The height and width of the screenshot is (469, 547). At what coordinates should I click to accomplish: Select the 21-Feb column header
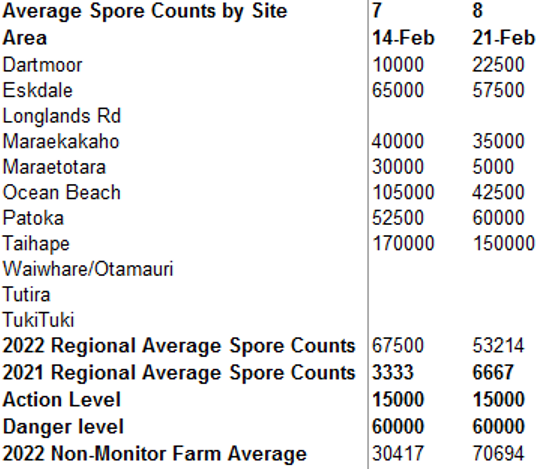[x=503, y=38]
